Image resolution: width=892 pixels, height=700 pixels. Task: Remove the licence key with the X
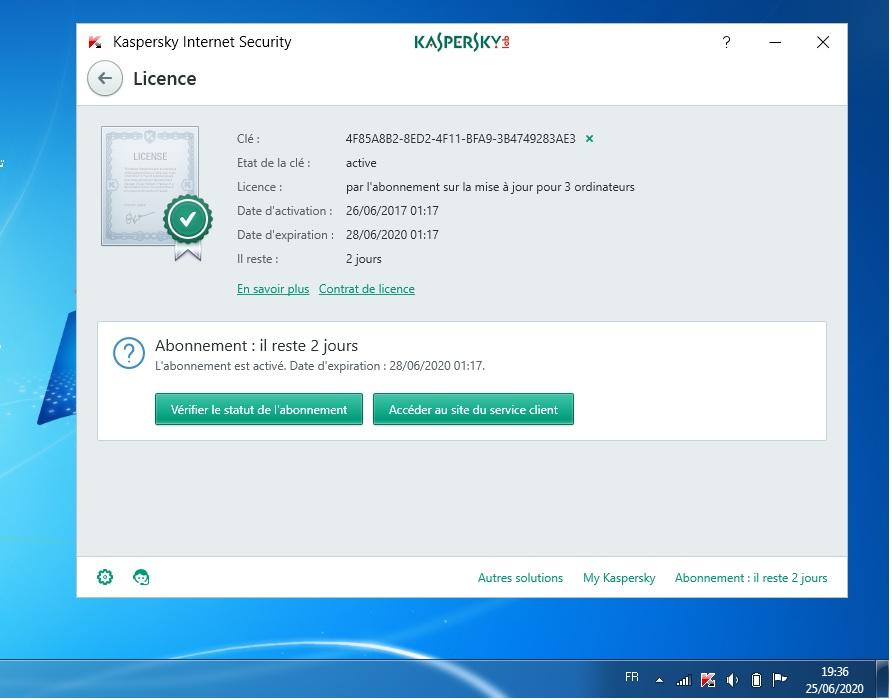(x=590, y=138)
